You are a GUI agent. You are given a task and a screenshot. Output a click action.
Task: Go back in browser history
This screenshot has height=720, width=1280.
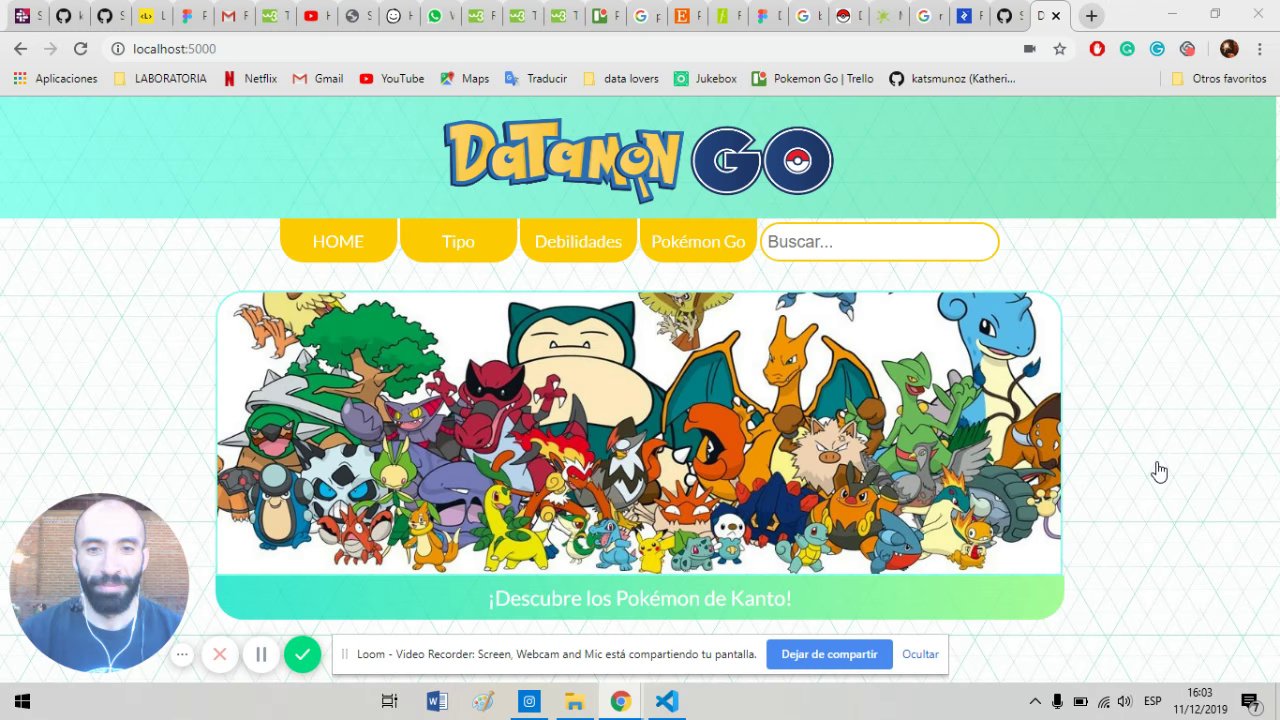pos(20,49)
